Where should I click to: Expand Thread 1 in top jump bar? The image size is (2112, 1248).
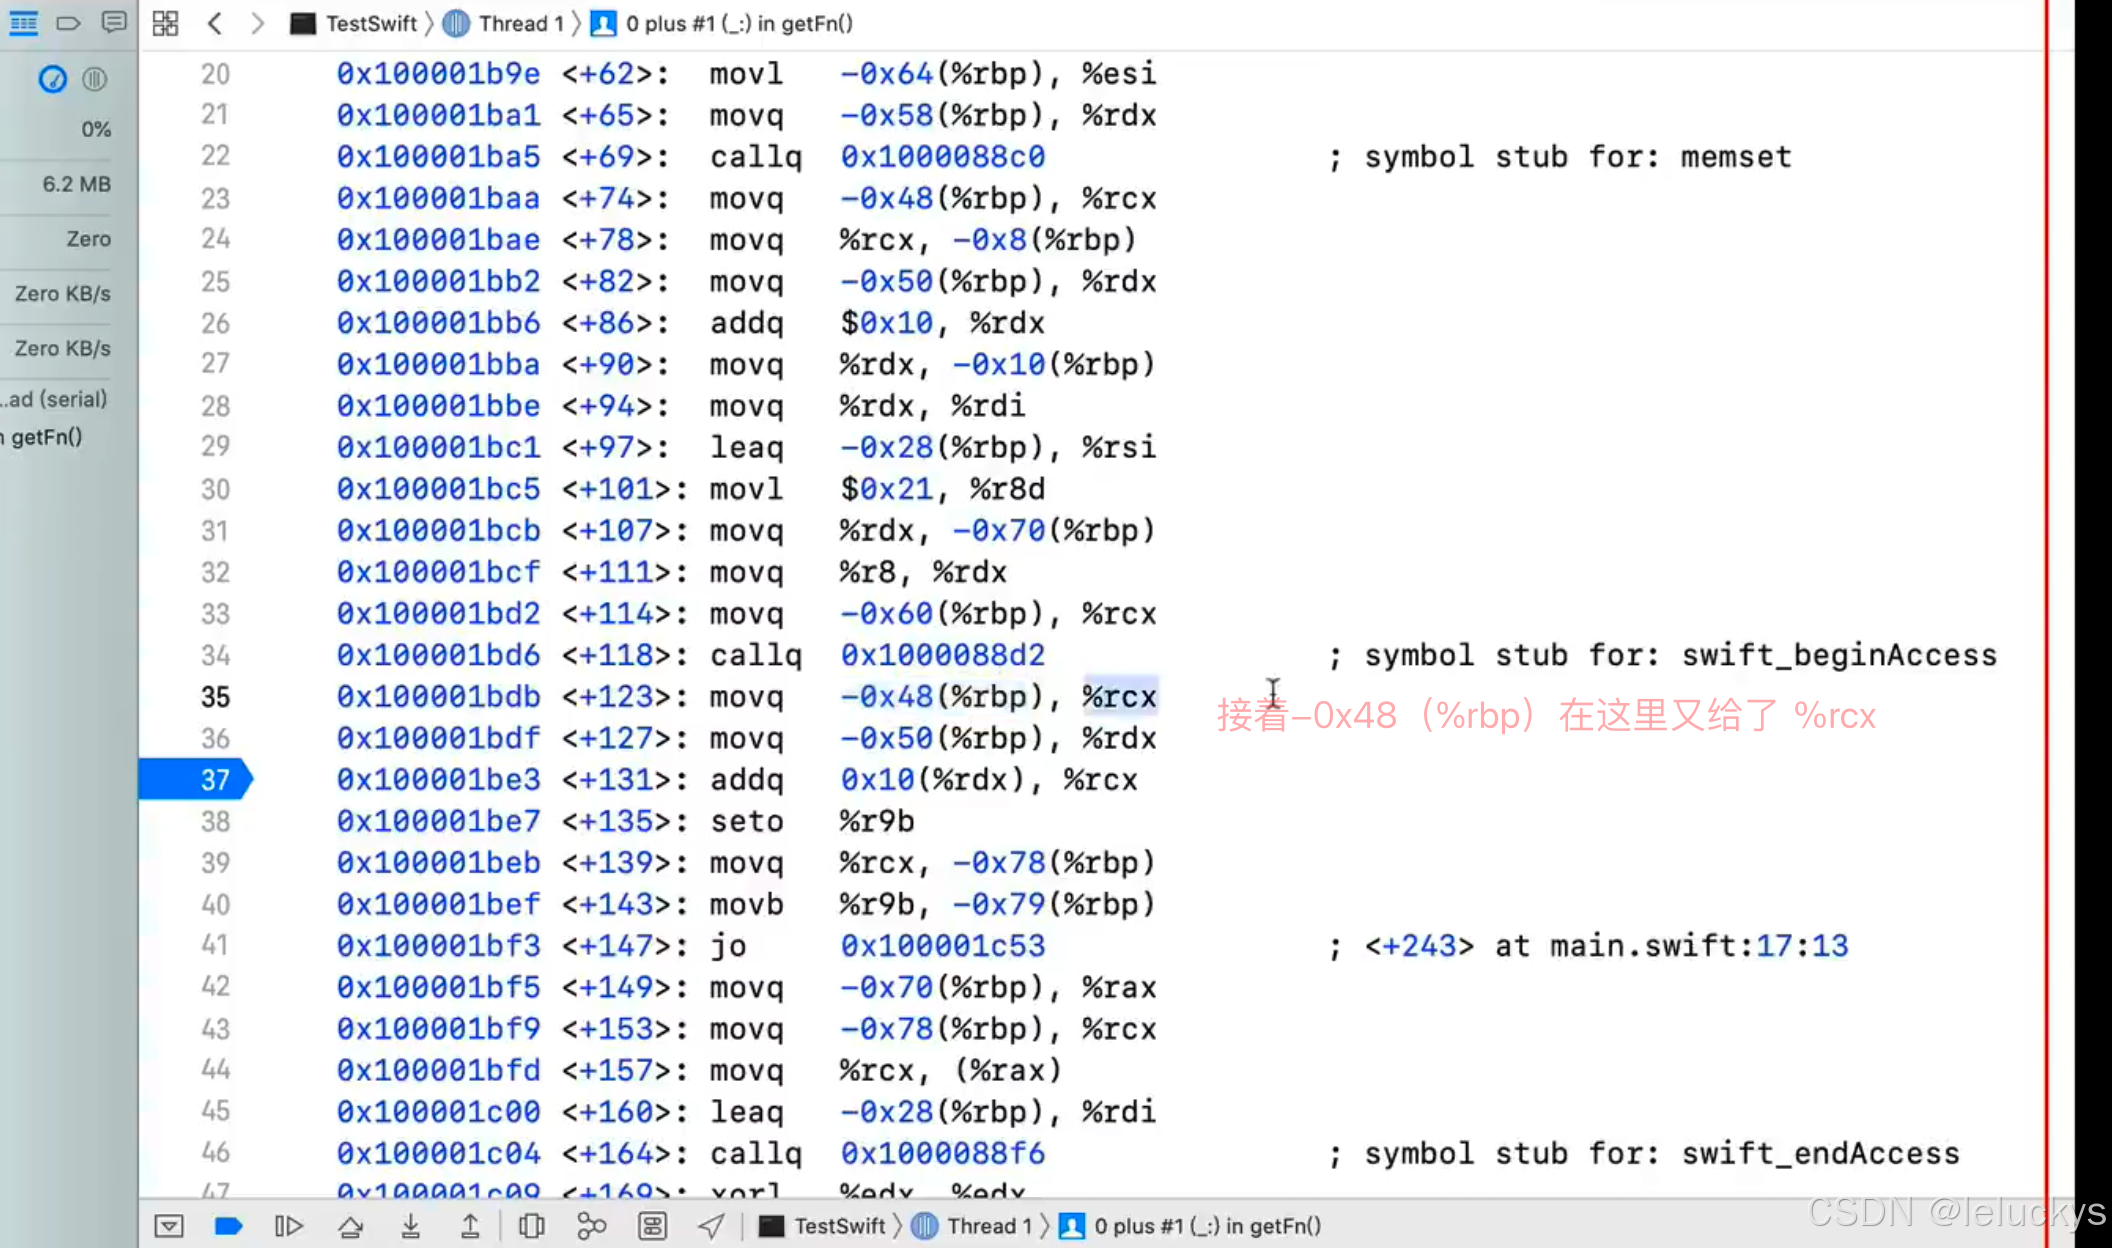(x=520, y=23)
